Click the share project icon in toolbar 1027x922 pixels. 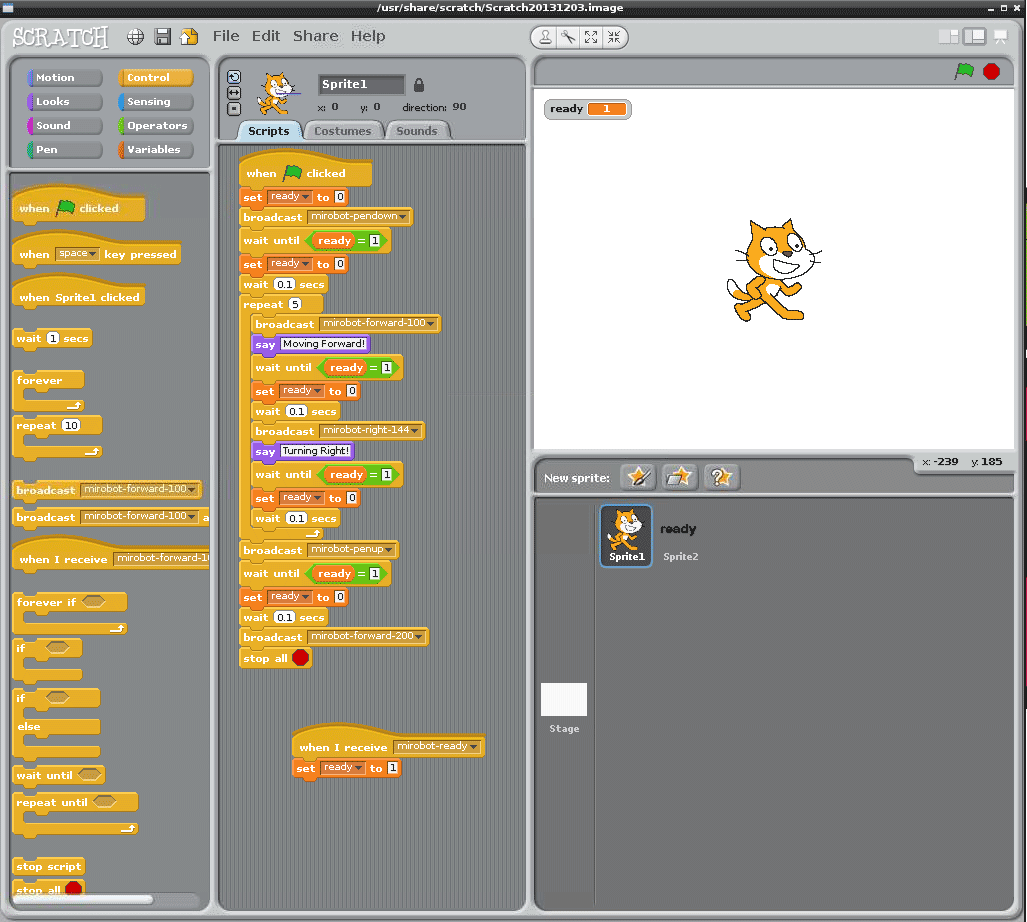point(189,37)
